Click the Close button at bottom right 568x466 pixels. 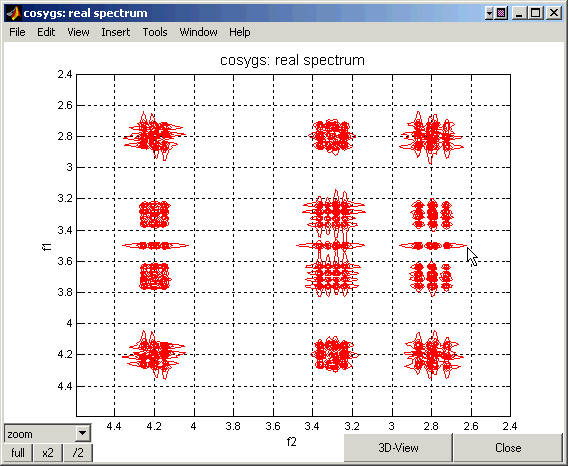click(x=508, y=448)
